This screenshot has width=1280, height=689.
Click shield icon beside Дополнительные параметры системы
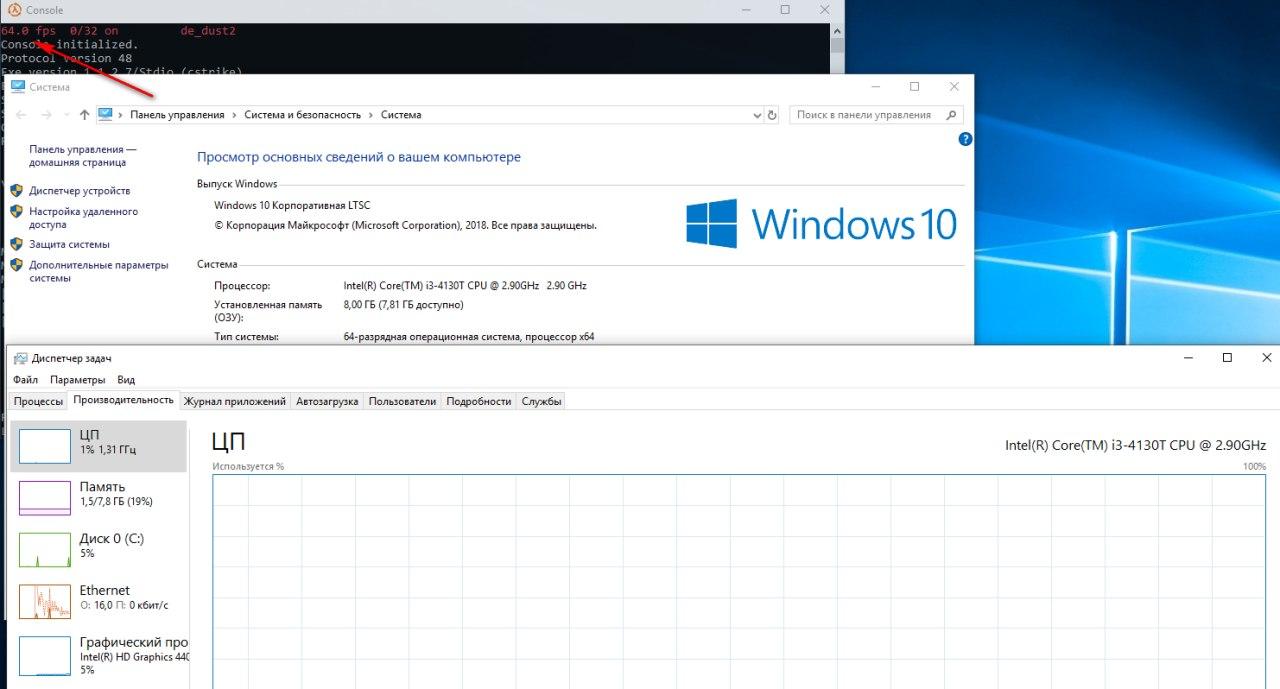pyautogui.click(x=16, y=265)
